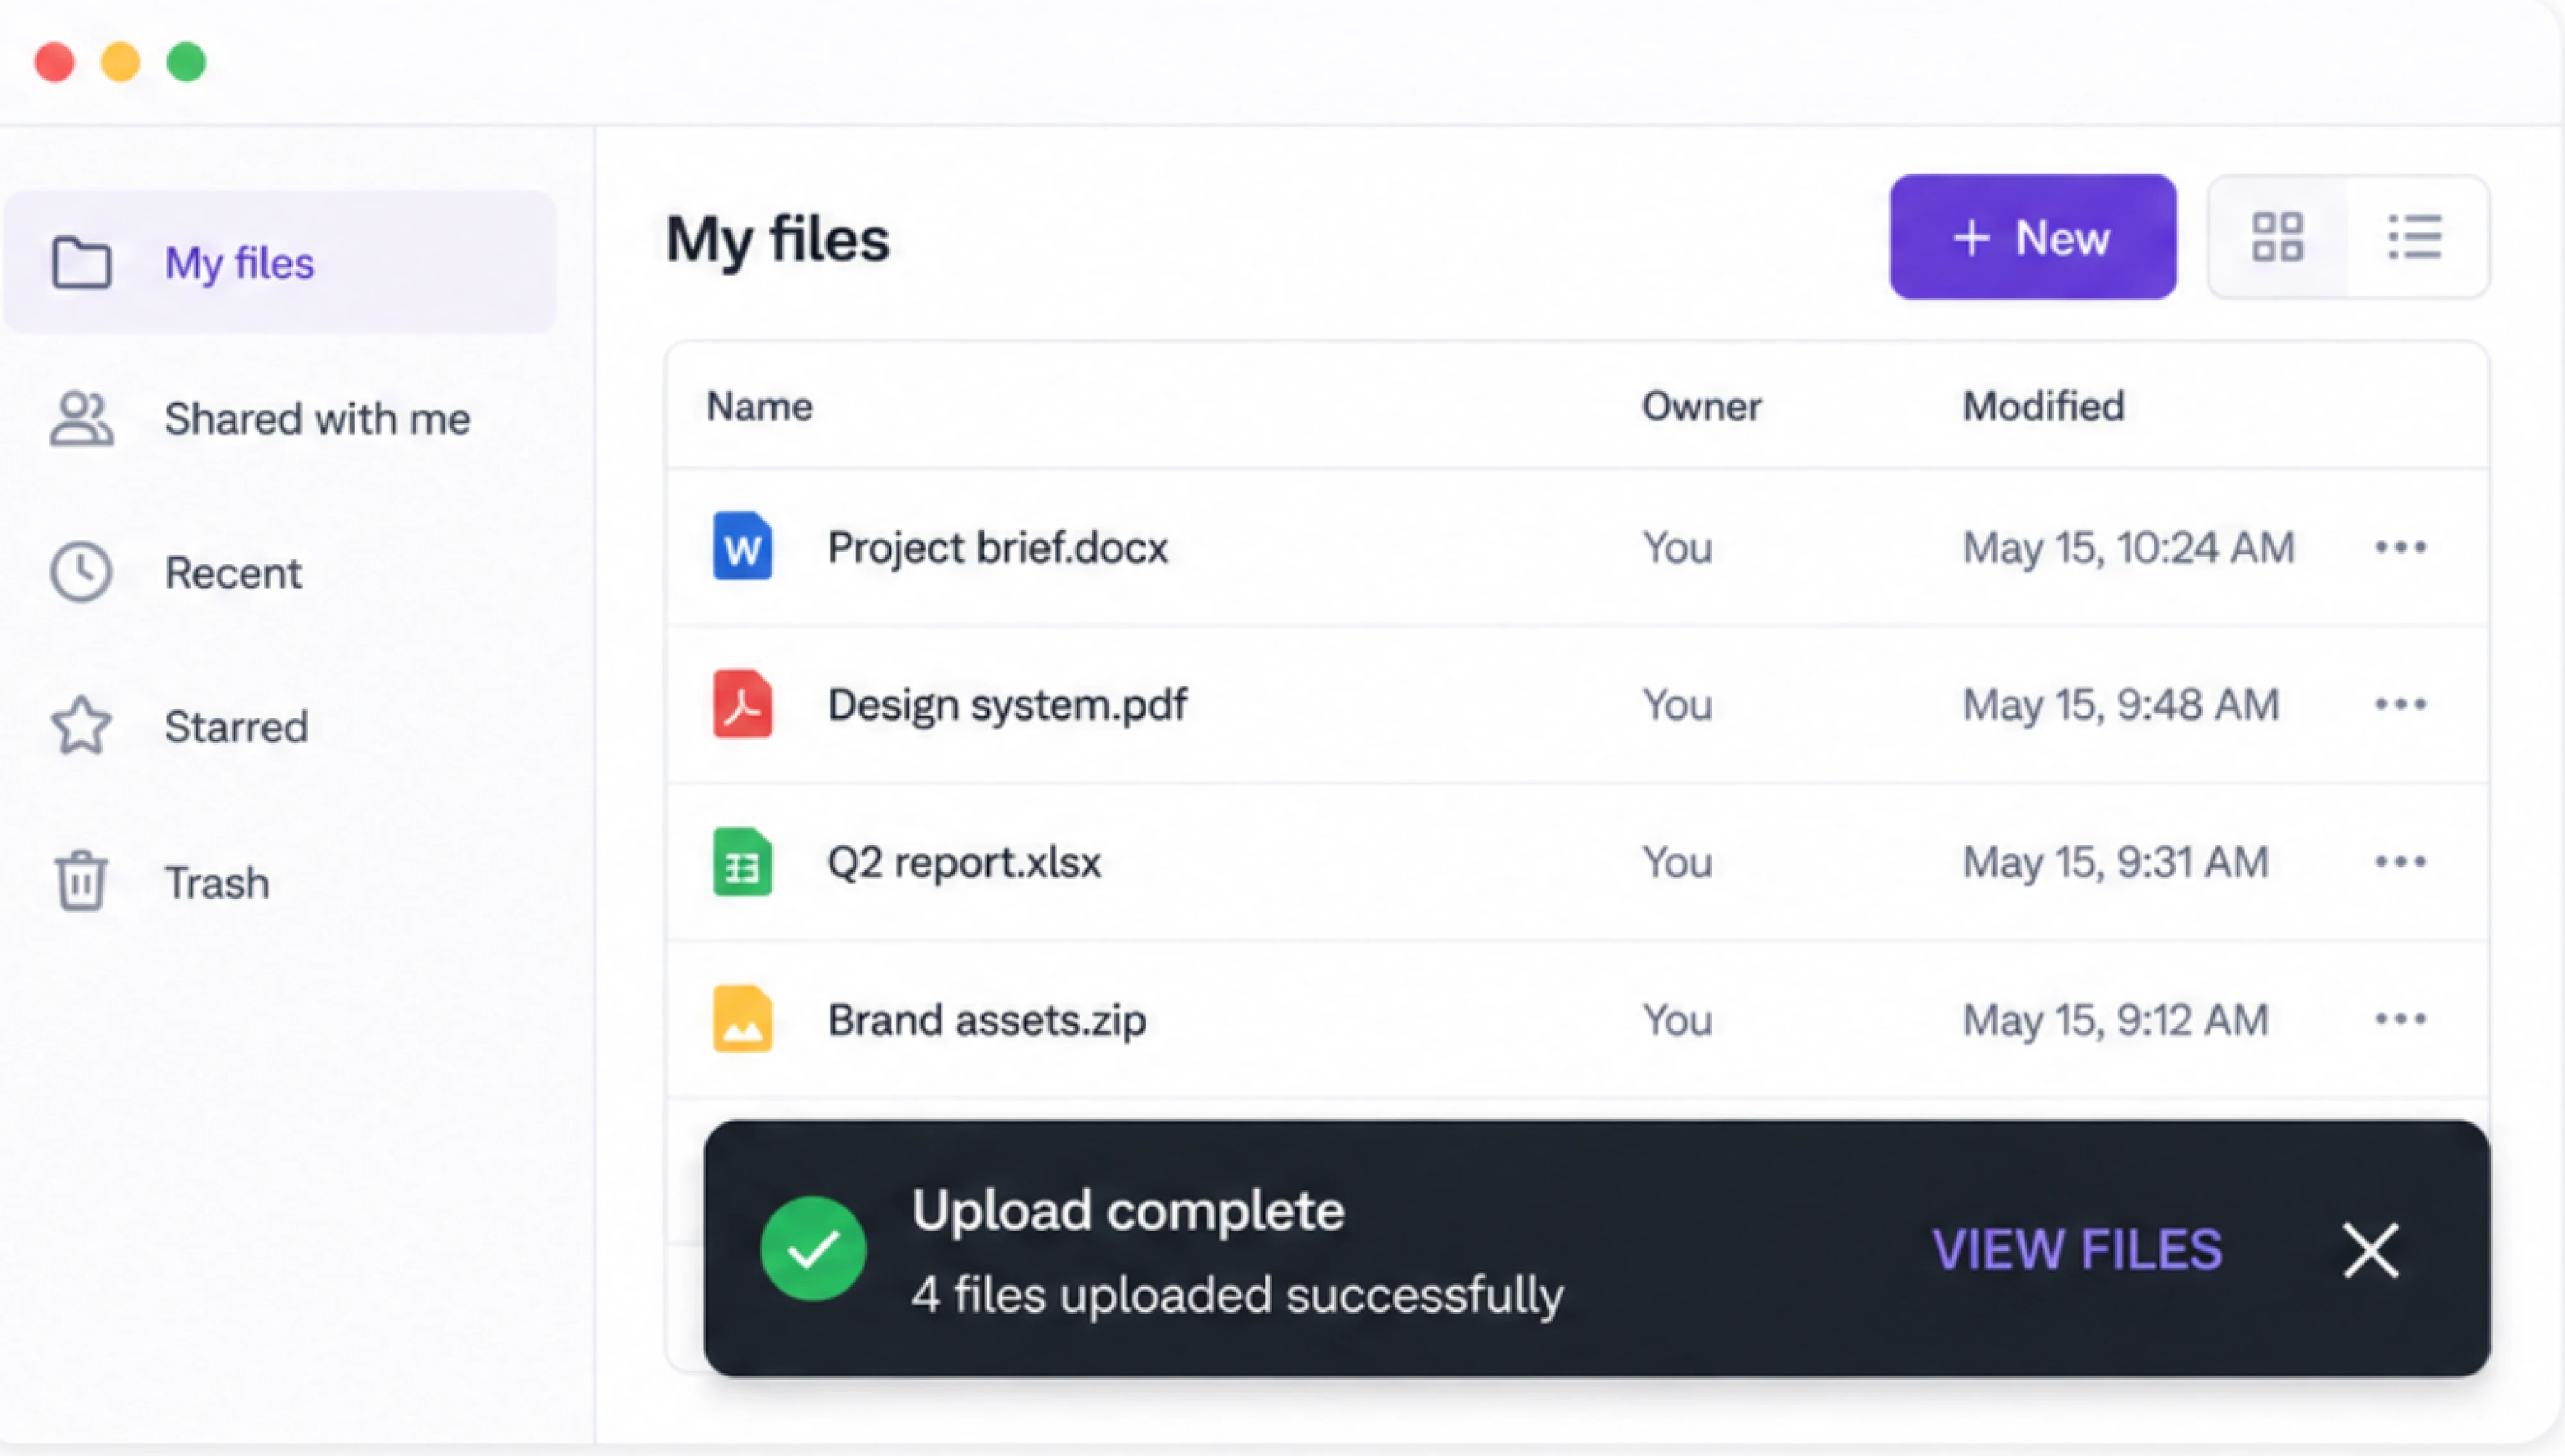The height and width of the screenshot is (1456, 2565).
Task: Click the Word icon for Project brief.docx
Action: coord(742,547)
